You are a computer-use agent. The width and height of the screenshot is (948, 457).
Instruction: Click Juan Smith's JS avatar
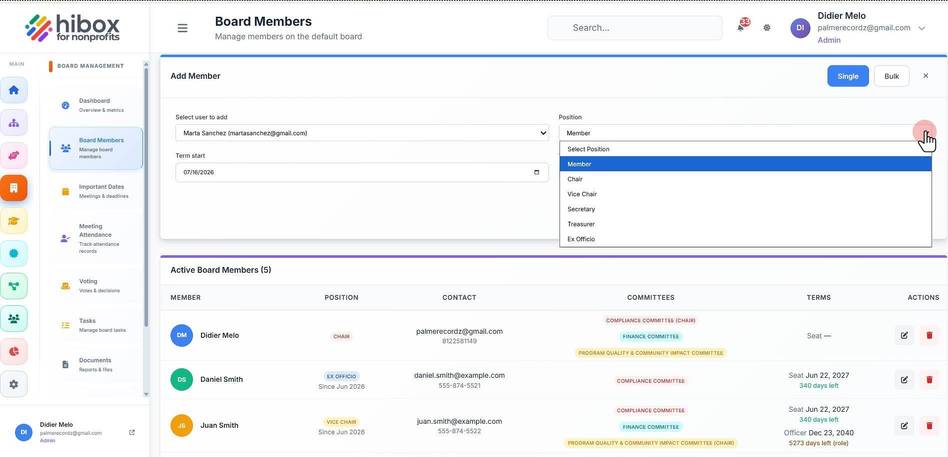pyautogui.click(x=181, y=426)
